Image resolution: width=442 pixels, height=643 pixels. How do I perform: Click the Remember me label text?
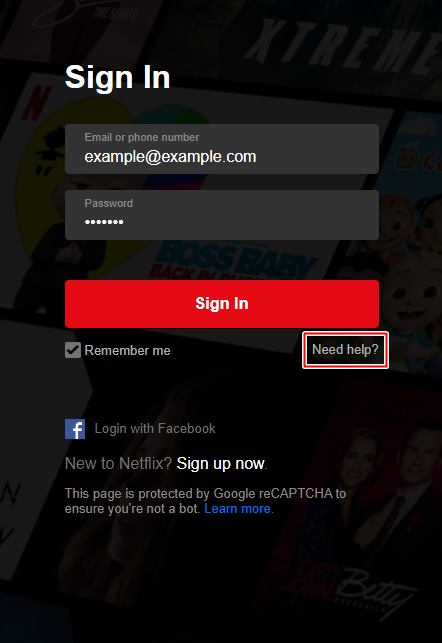coord(128,350)
